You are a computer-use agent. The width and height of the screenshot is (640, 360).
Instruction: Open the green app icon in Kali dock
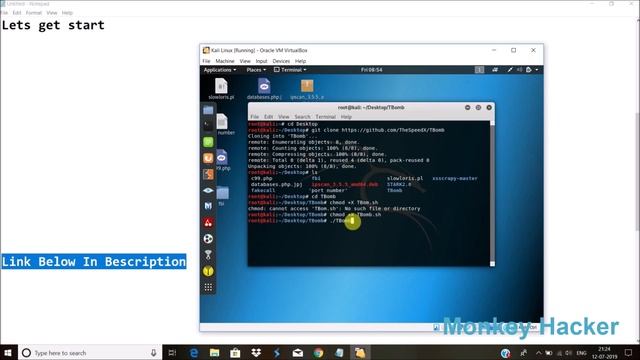click(208, 142)
